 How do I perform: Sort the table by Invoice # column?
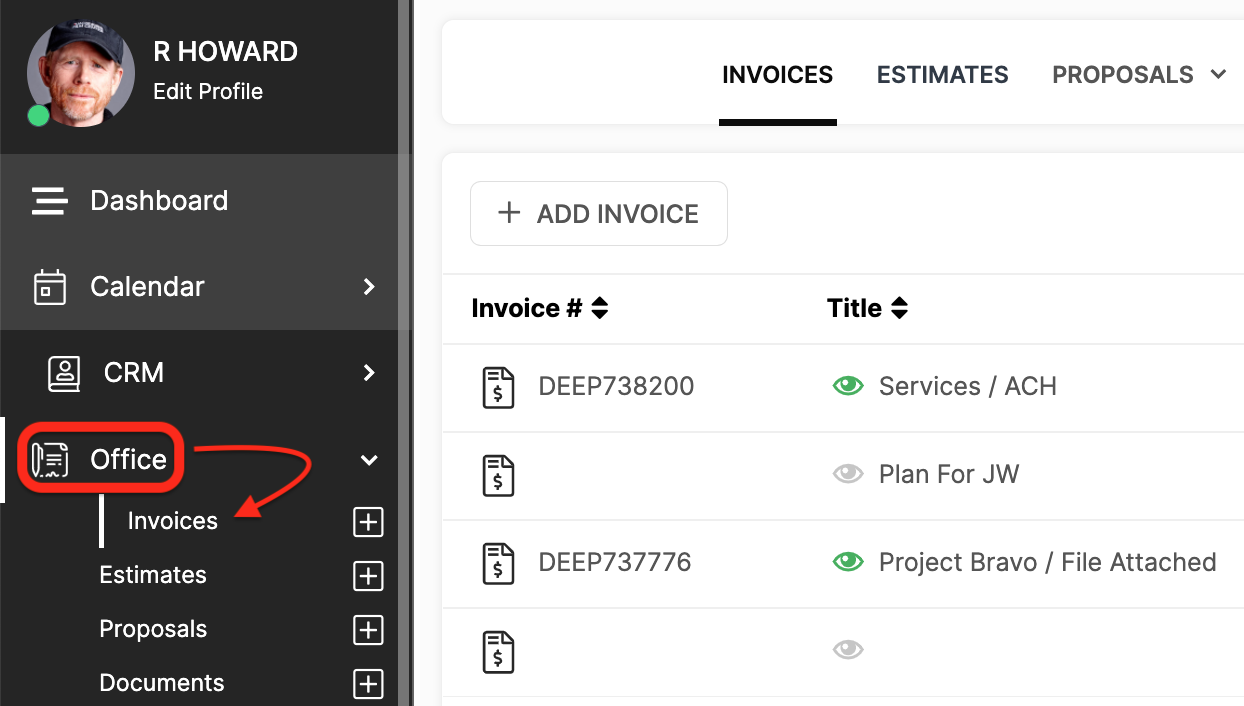click(x=598, y=308)
